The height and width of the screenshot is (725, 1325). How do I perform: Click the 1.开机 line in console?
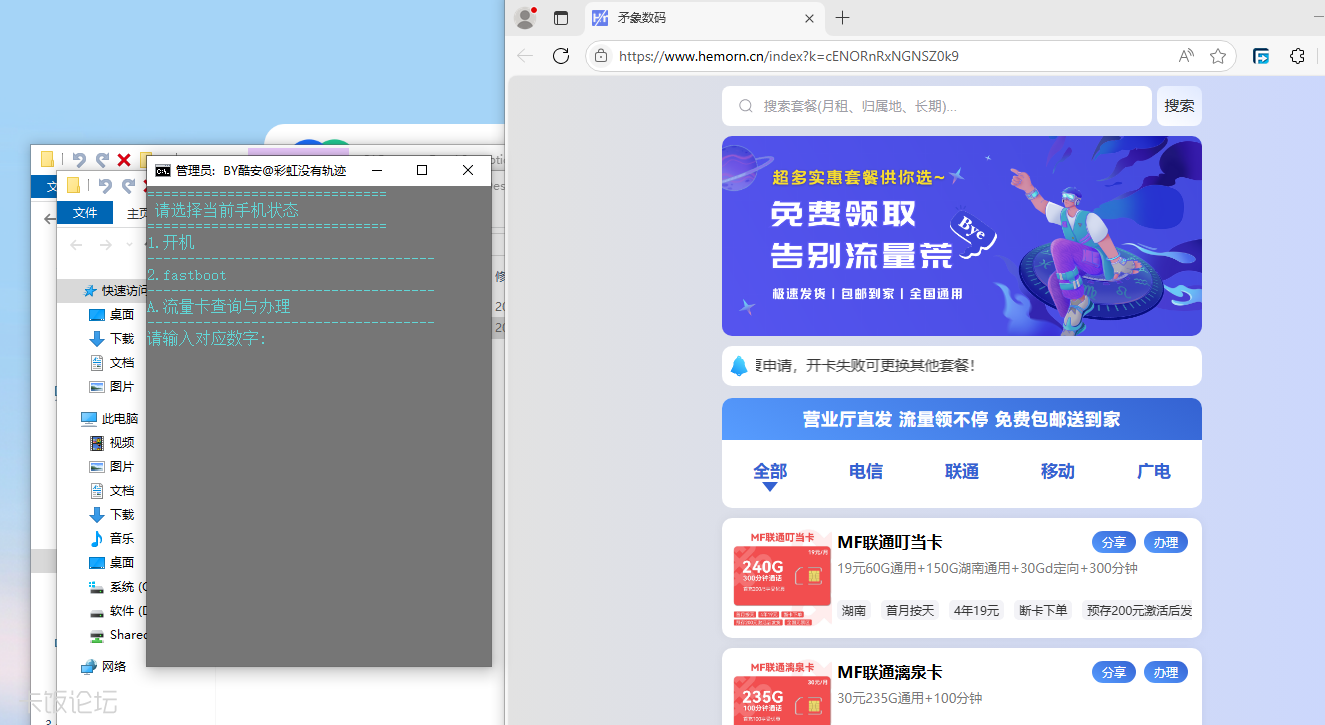(171, 243)
